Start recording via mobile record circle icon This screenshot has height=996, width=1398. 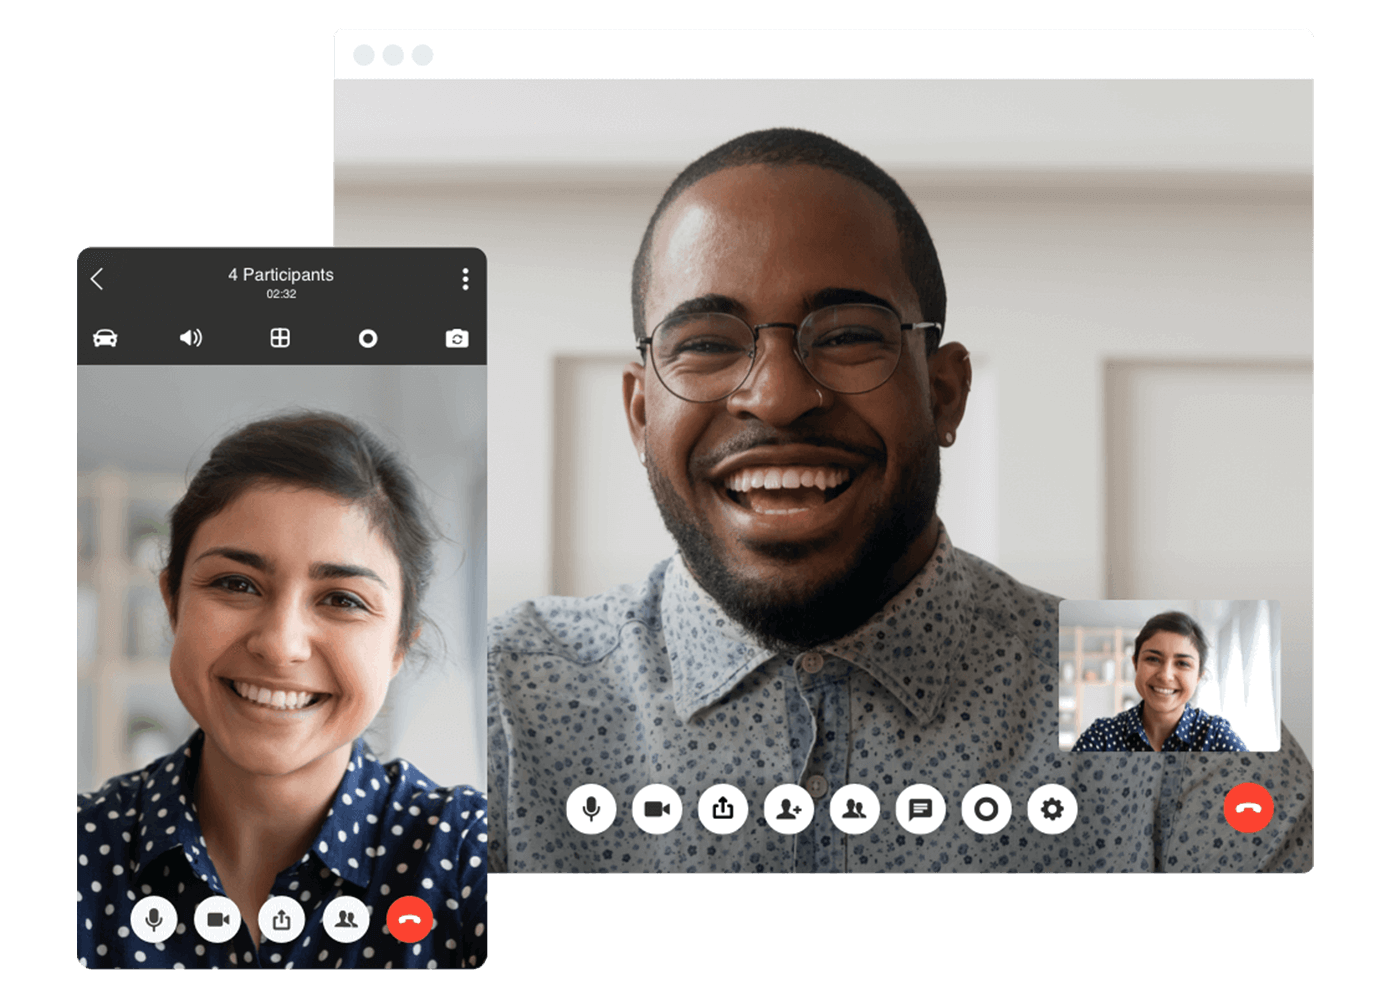click(x=368, y=338)
